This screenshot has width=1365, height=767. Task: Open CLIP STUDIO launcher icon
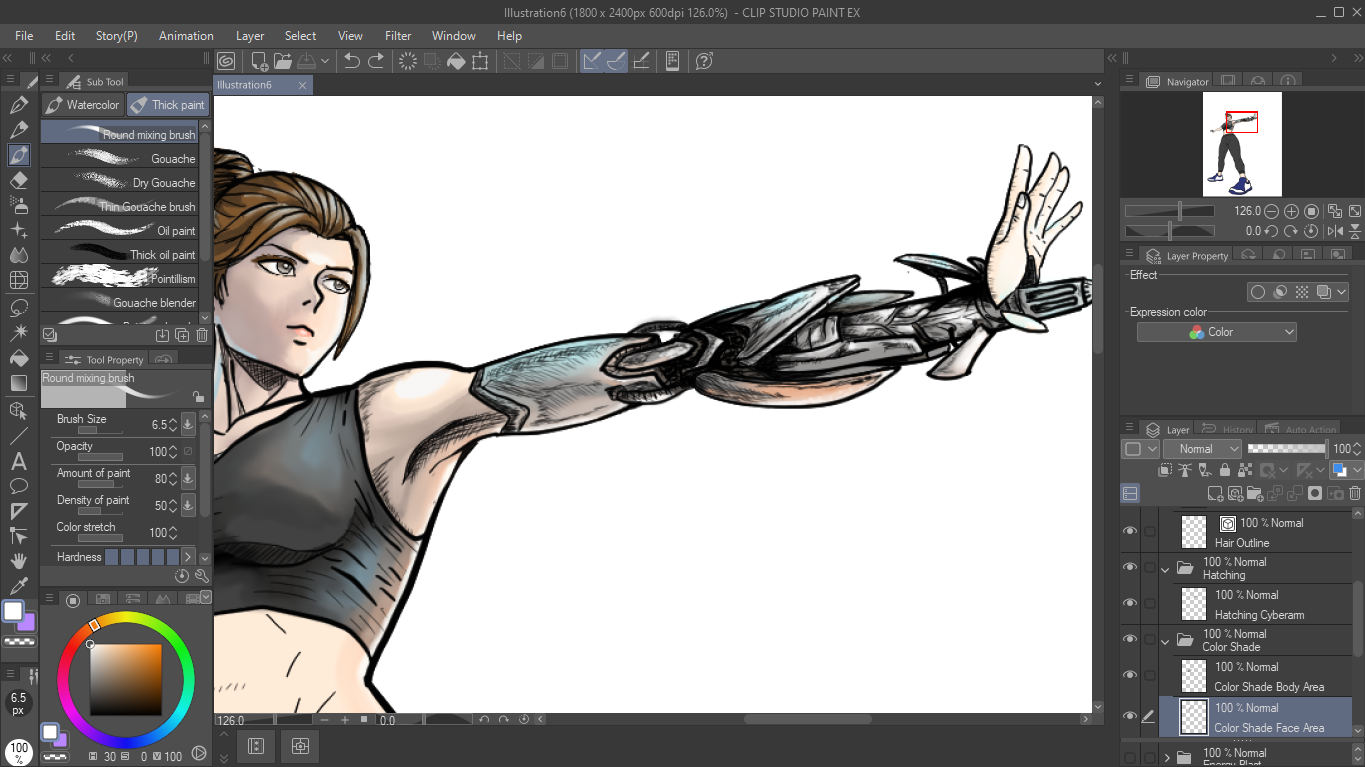coord(226,61)
